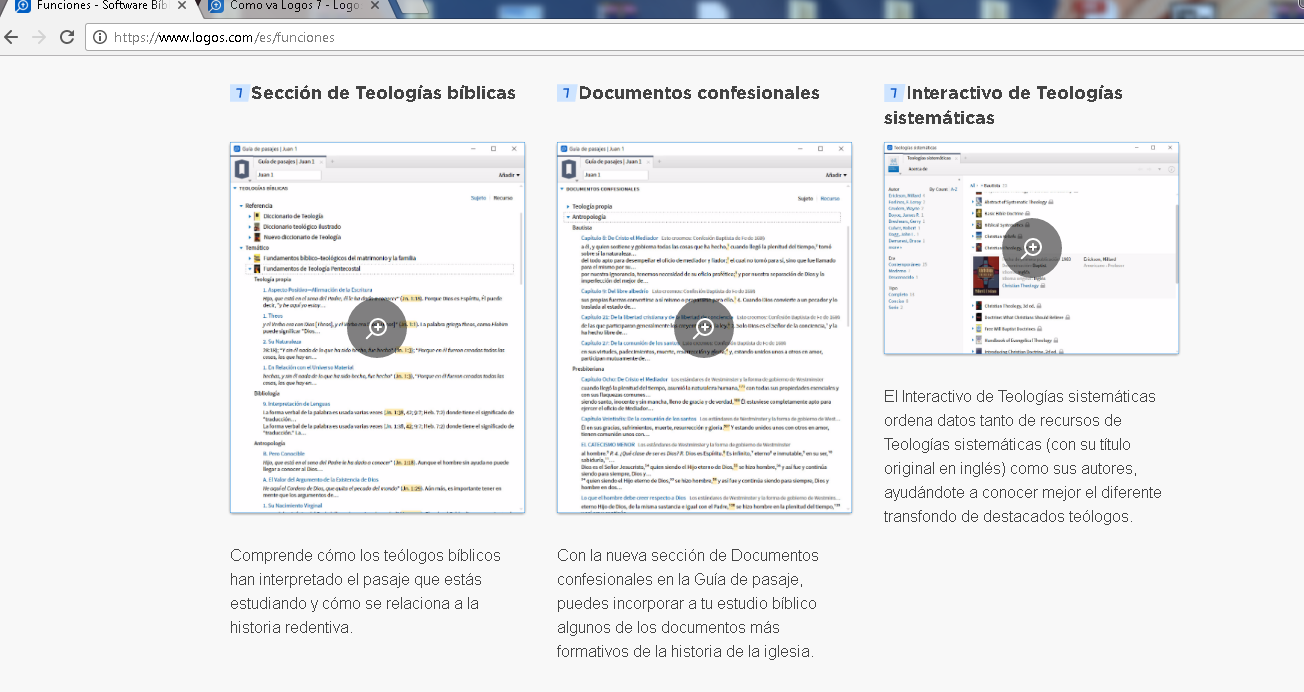Go back to the previous page
The height and width of the screenshot is (692, 1304).
tap(12, 38)
